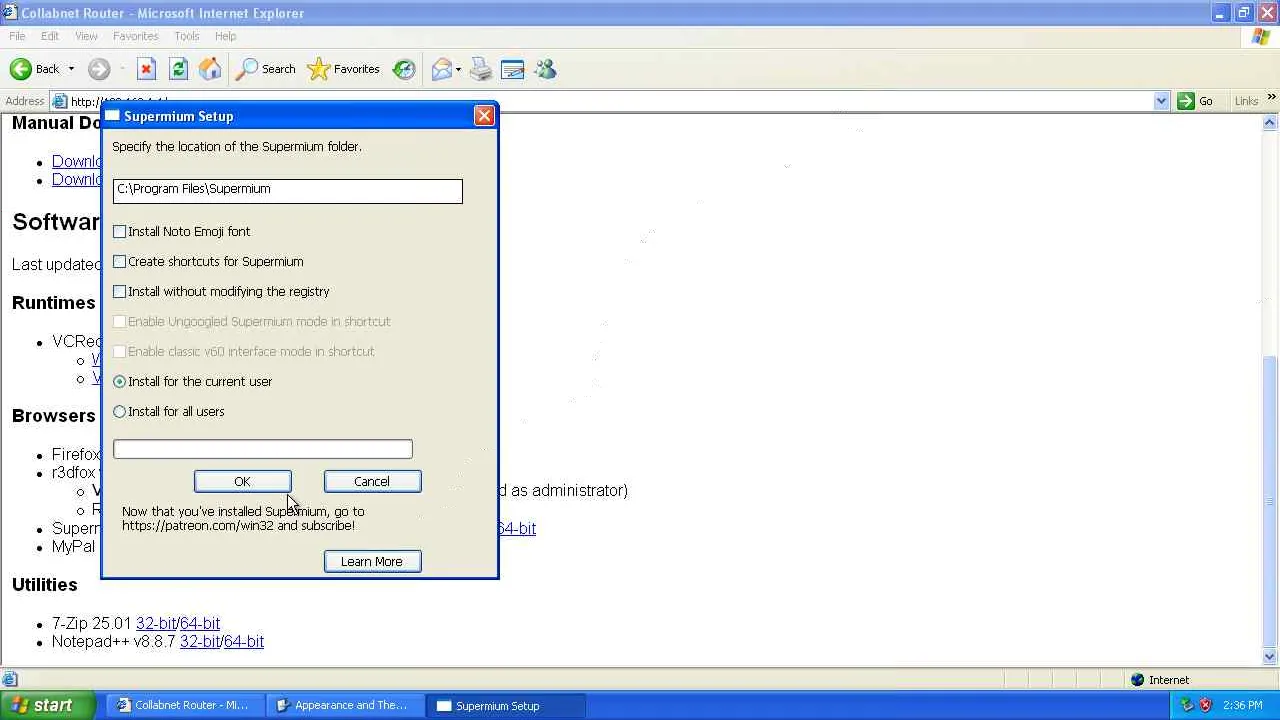Viewport: 1280px width, 720px height.
Task: Open Notepad++ v8.8.7 32-bit link
Action: coord(200,642)
